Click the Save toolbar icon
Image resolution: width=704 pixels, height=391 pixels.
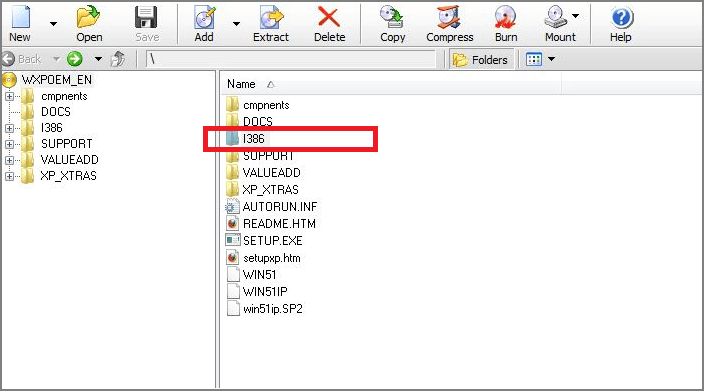(x=146, y=17)
